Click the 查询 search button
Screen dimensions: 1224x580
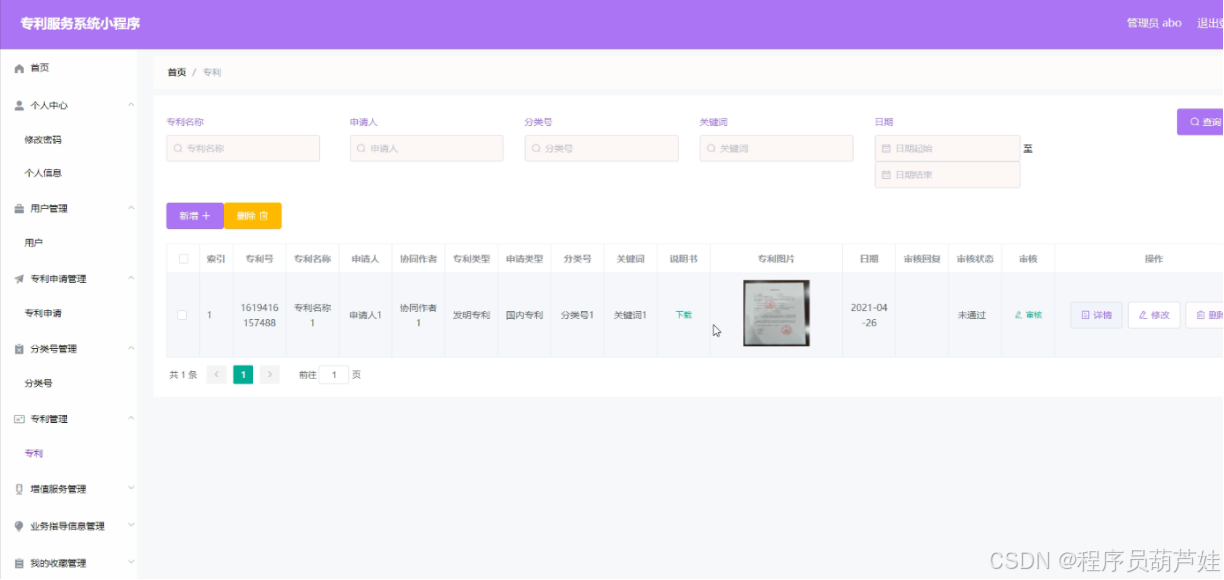click(x=1201, y=122)
